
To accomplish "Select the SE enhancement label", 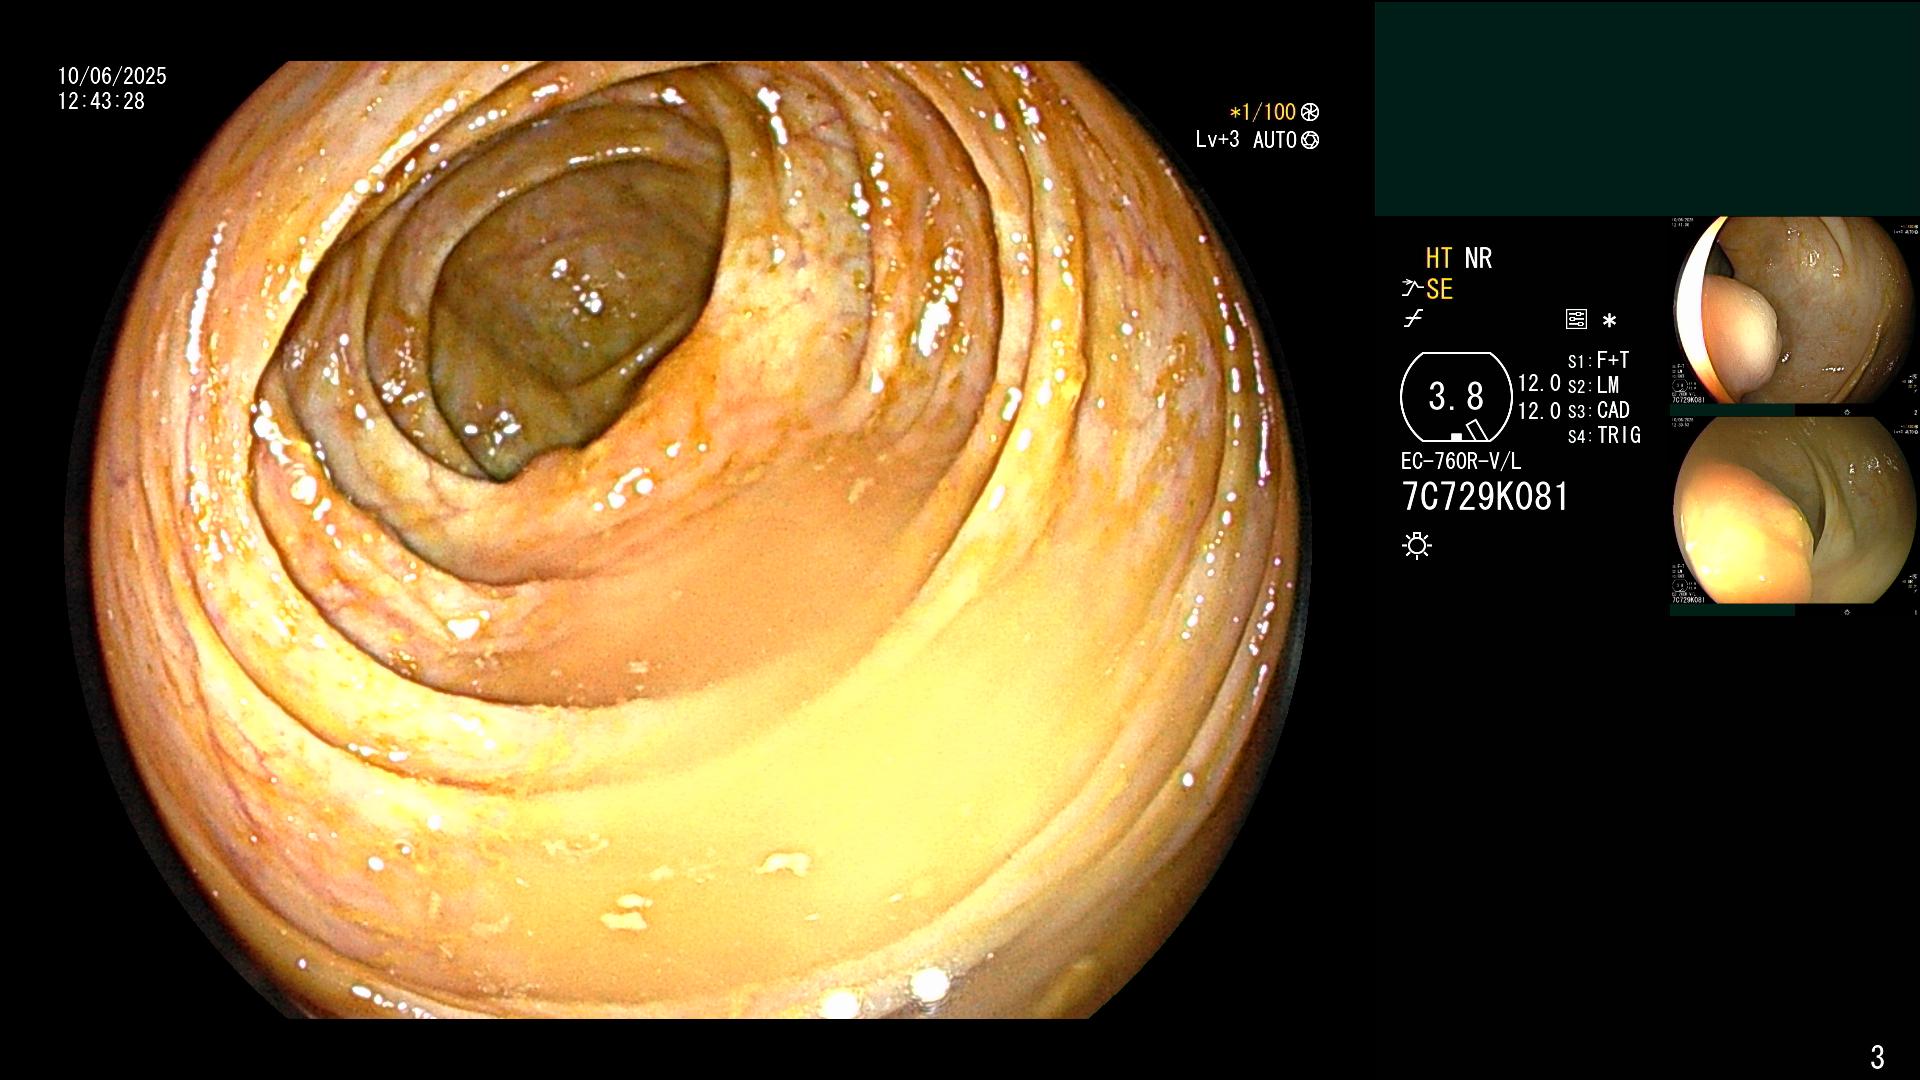I will pyautogui.click(x=1439, y=289).
